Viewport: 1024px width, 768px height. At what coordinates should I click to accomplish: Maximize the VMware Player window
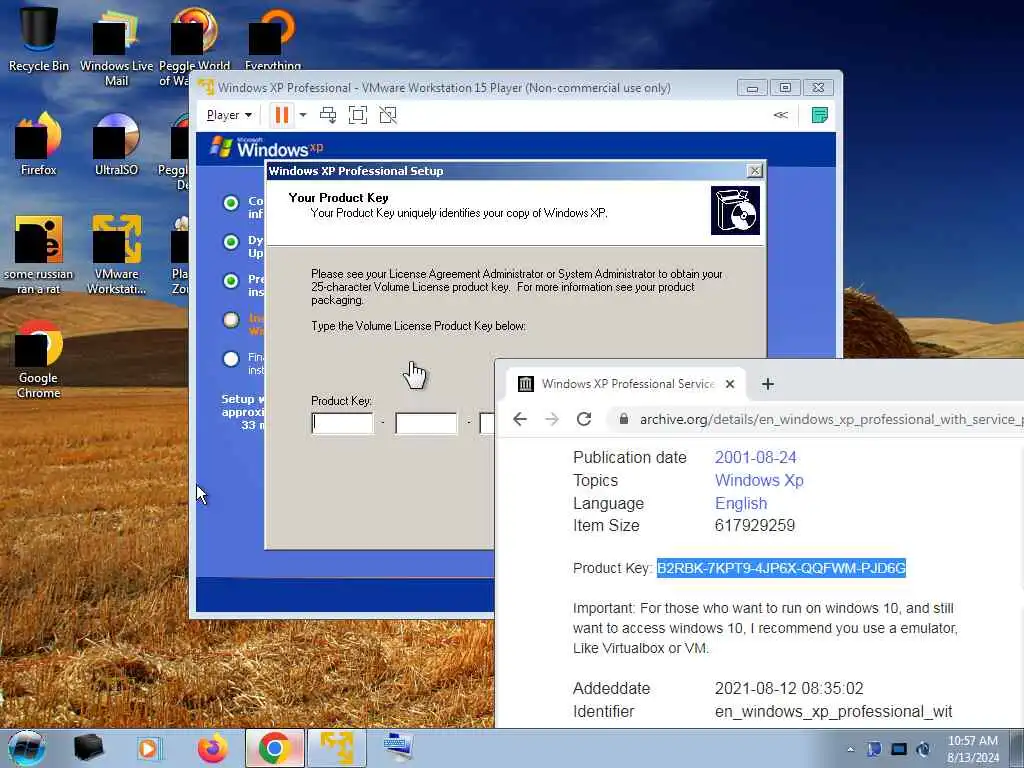(x=785, y=88)
